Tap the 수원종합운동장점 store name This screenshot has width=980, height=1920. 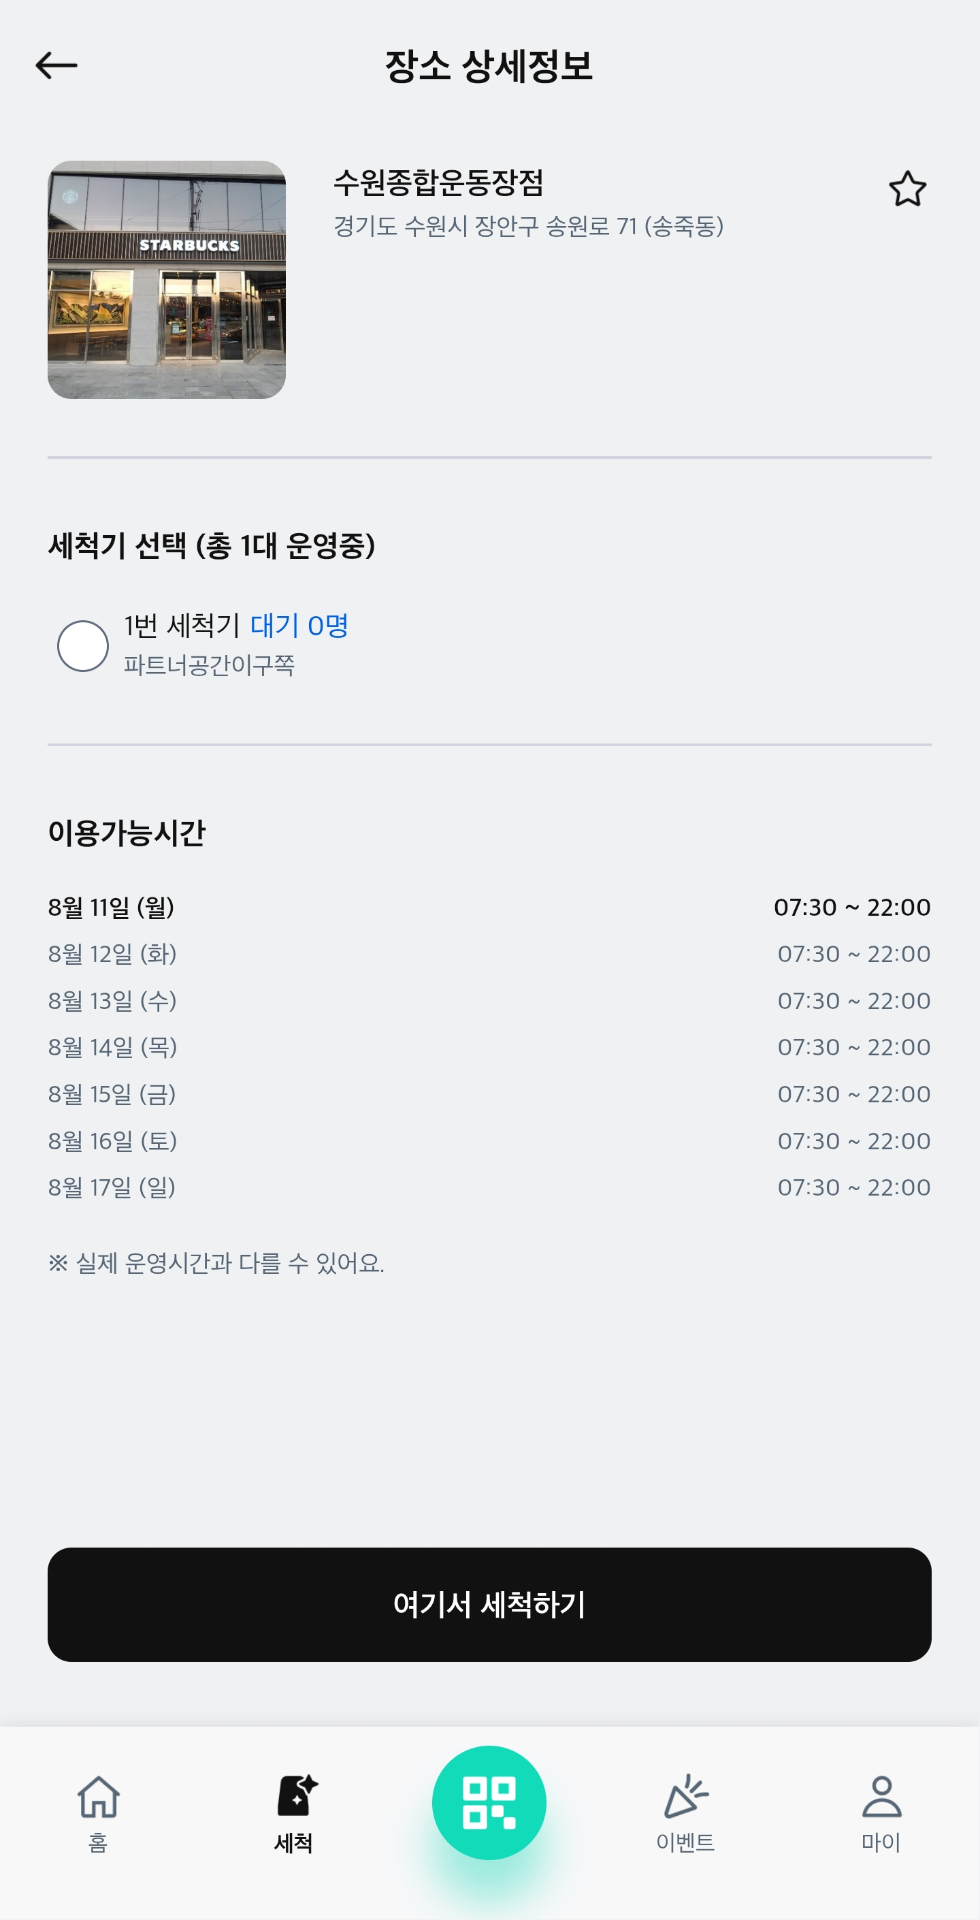(438, 183)
